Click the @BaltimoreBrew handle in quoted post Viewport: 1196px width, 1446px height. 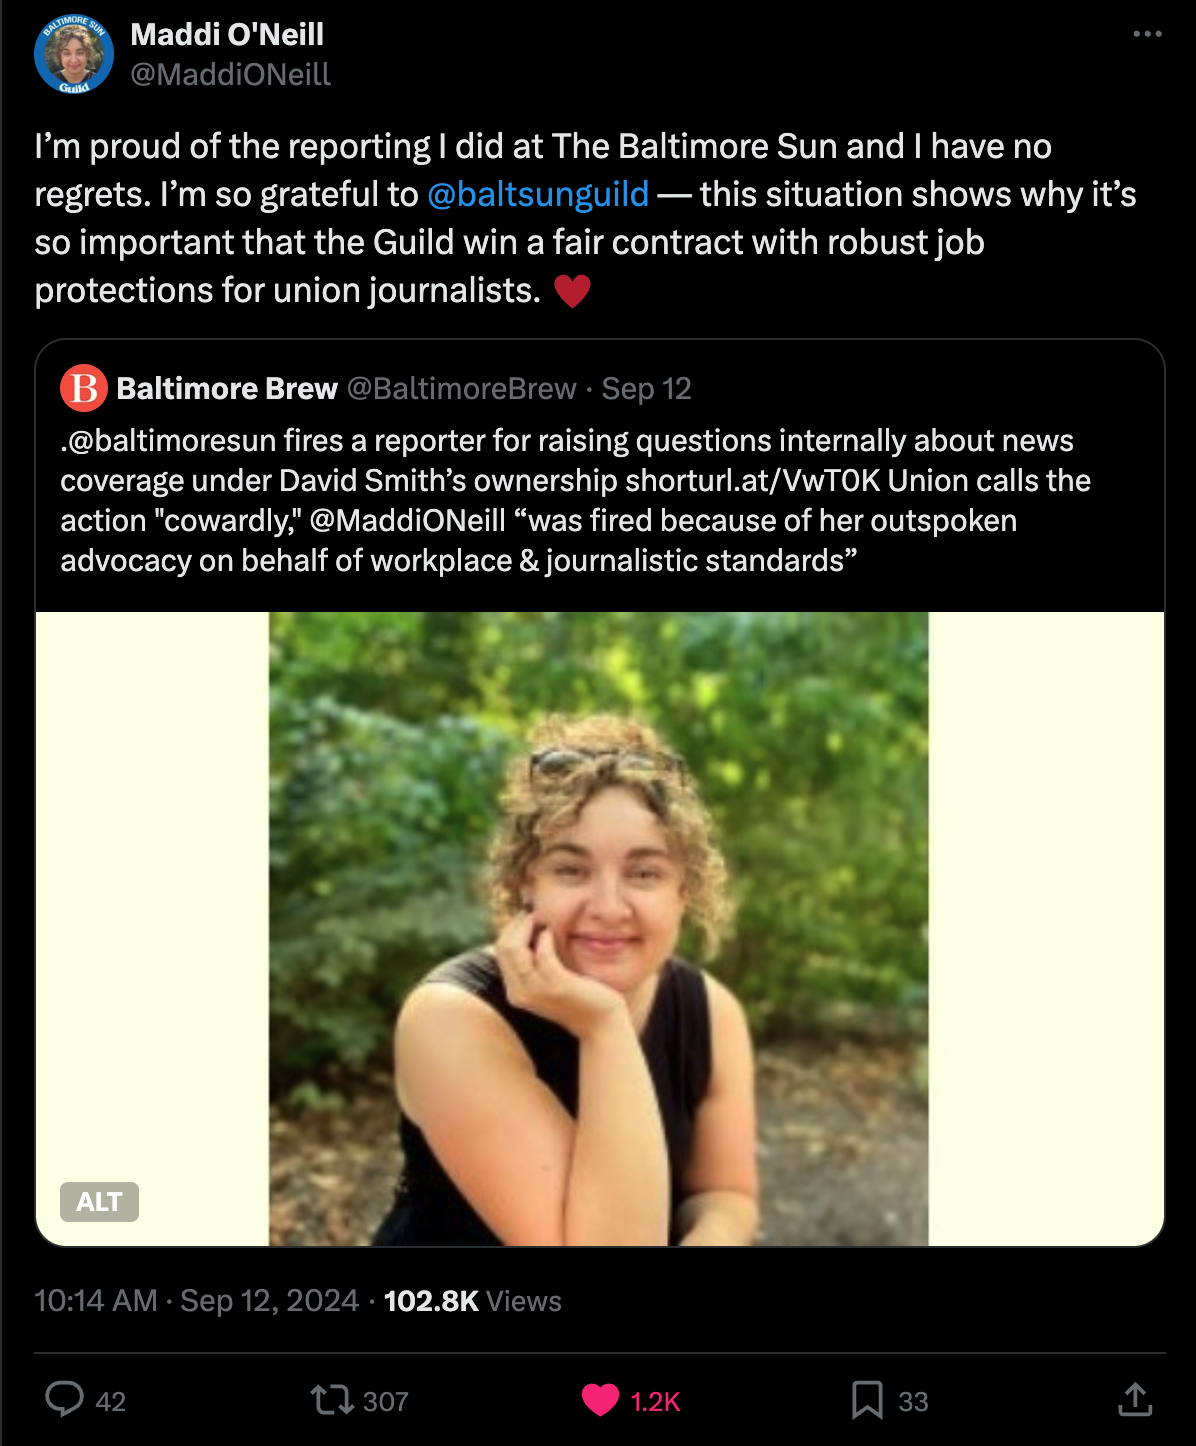pos(461,388)
